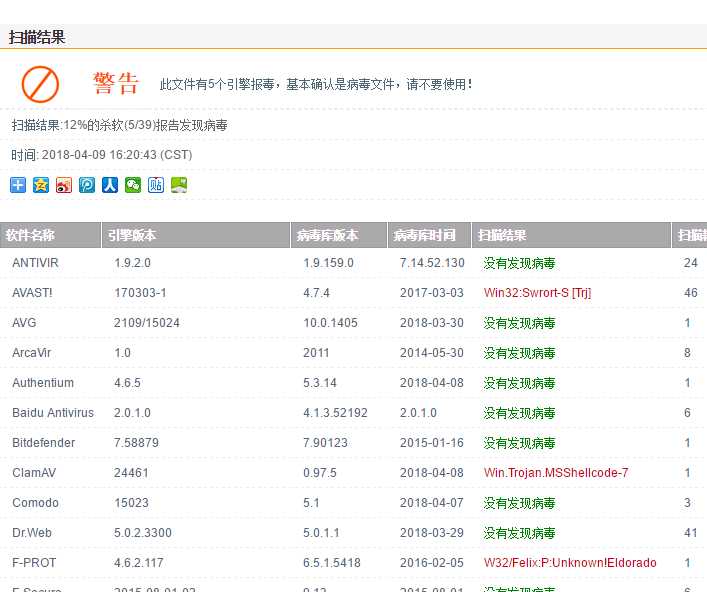
Task: Click the 病毒库版本 column header
Action: [327, 236]
